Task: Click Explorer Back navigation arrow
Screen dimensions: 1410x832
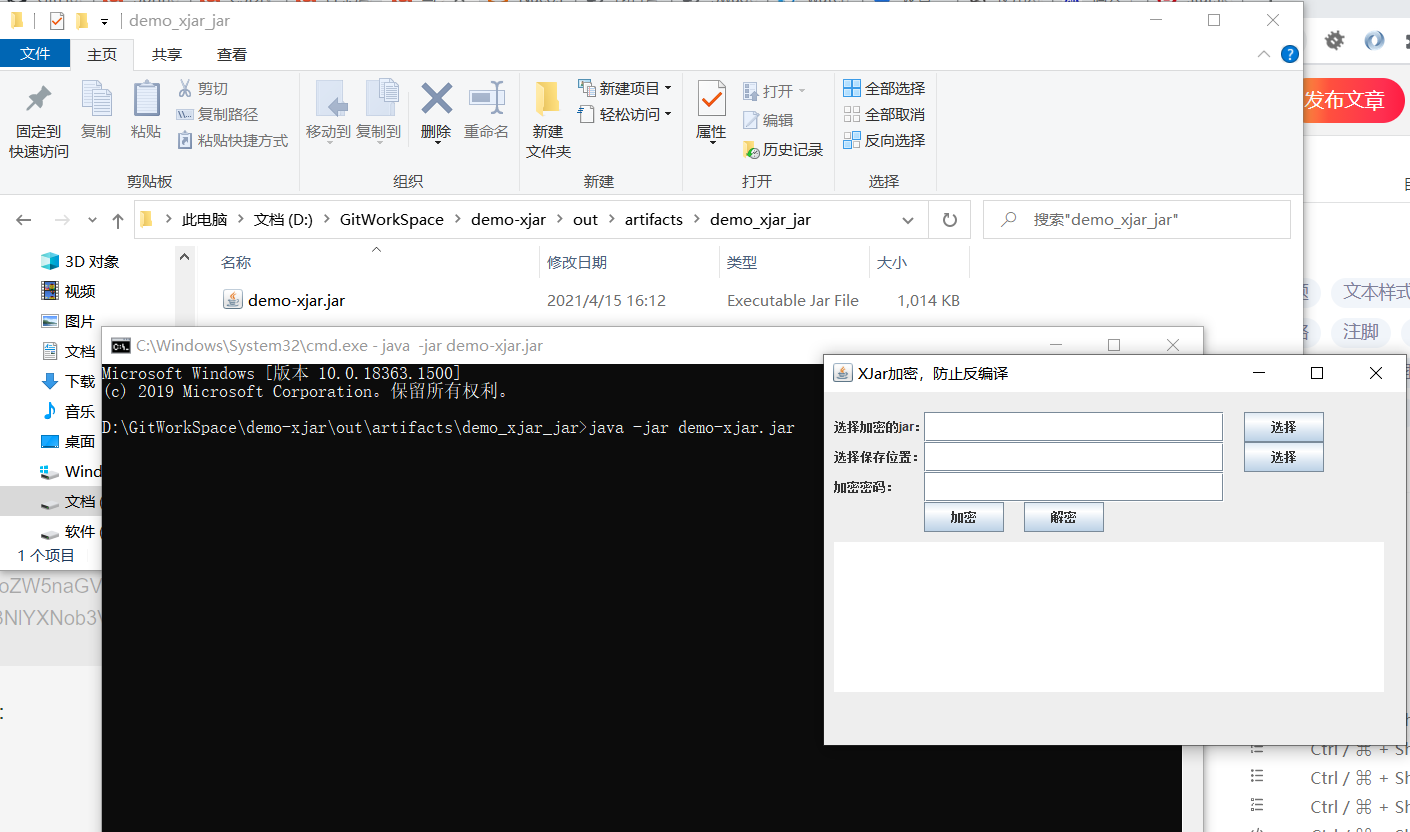Action: pyautogui.click(x=24, y=220)
